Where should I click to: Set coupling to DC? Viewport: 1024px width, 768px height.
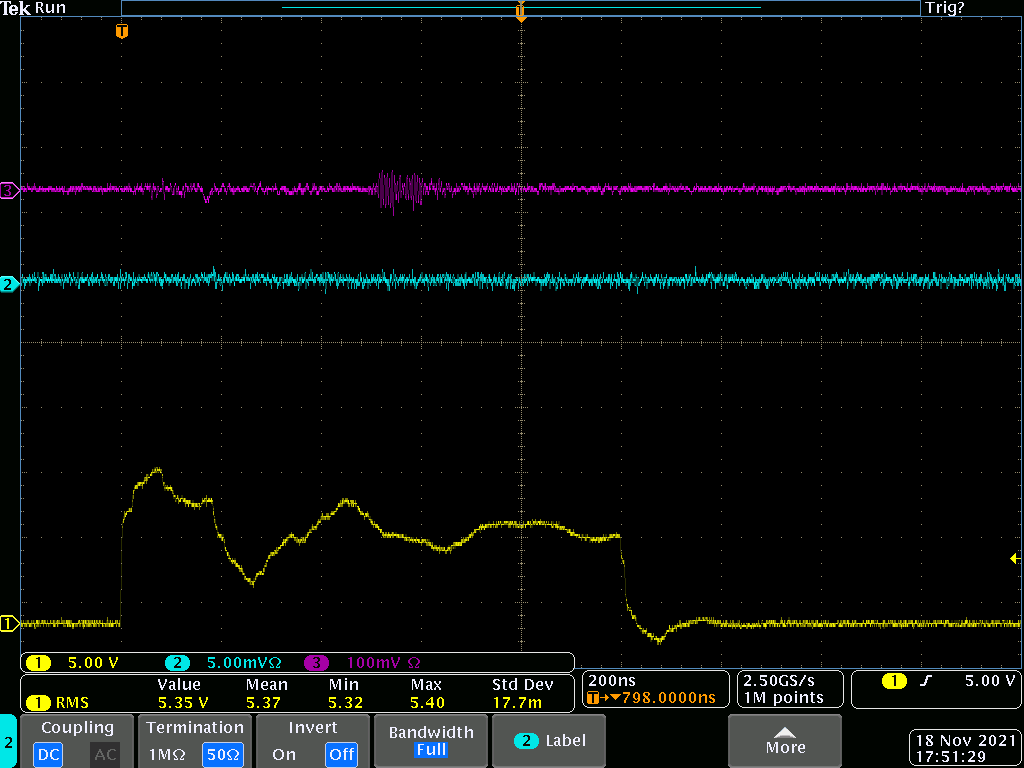(x=46, y=754)
